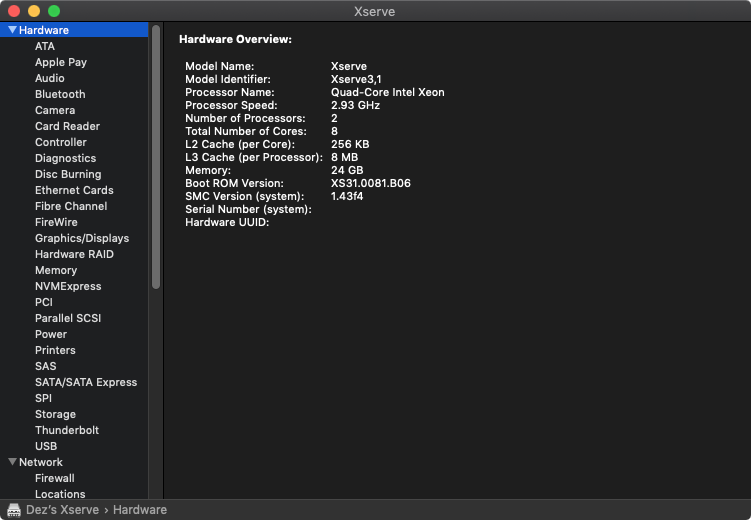Show Graphics/Displays information

(82, 238)
